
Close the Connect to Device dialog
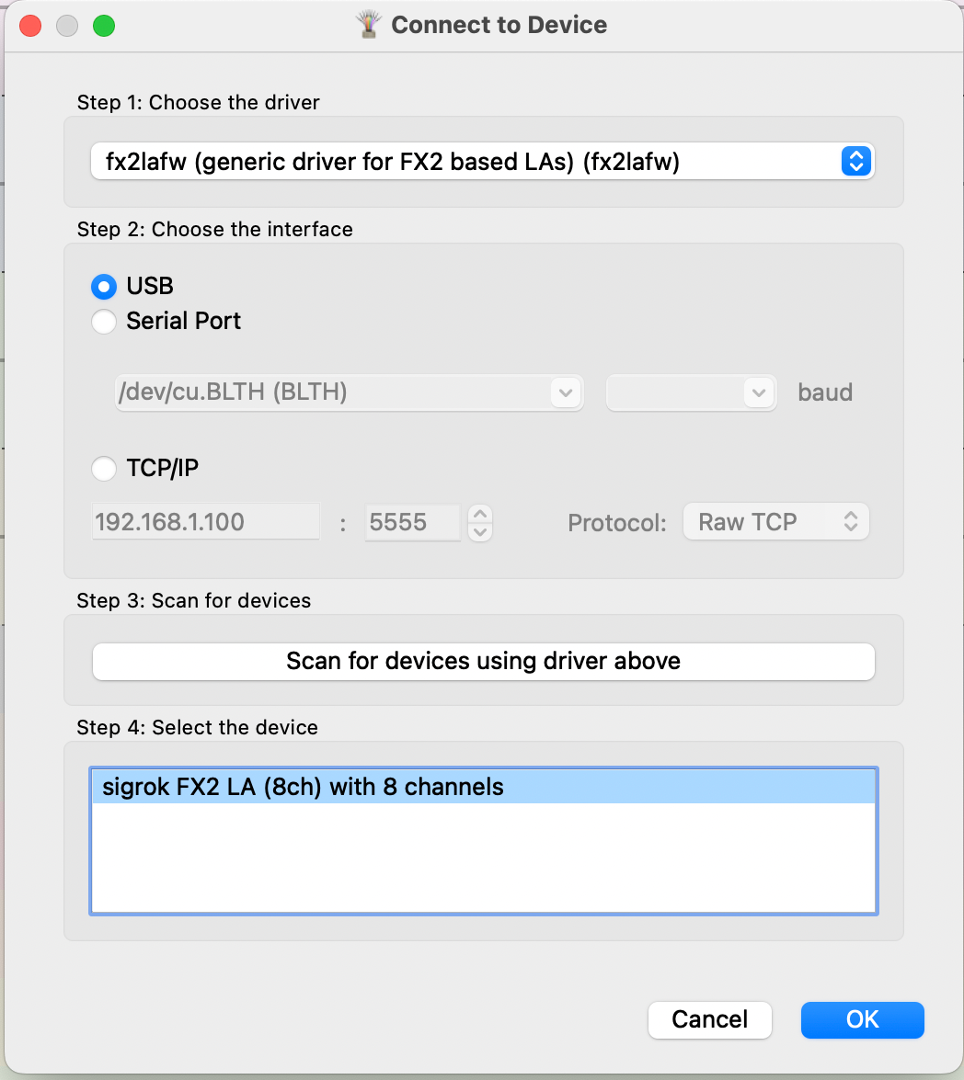[x=31, y=26]
